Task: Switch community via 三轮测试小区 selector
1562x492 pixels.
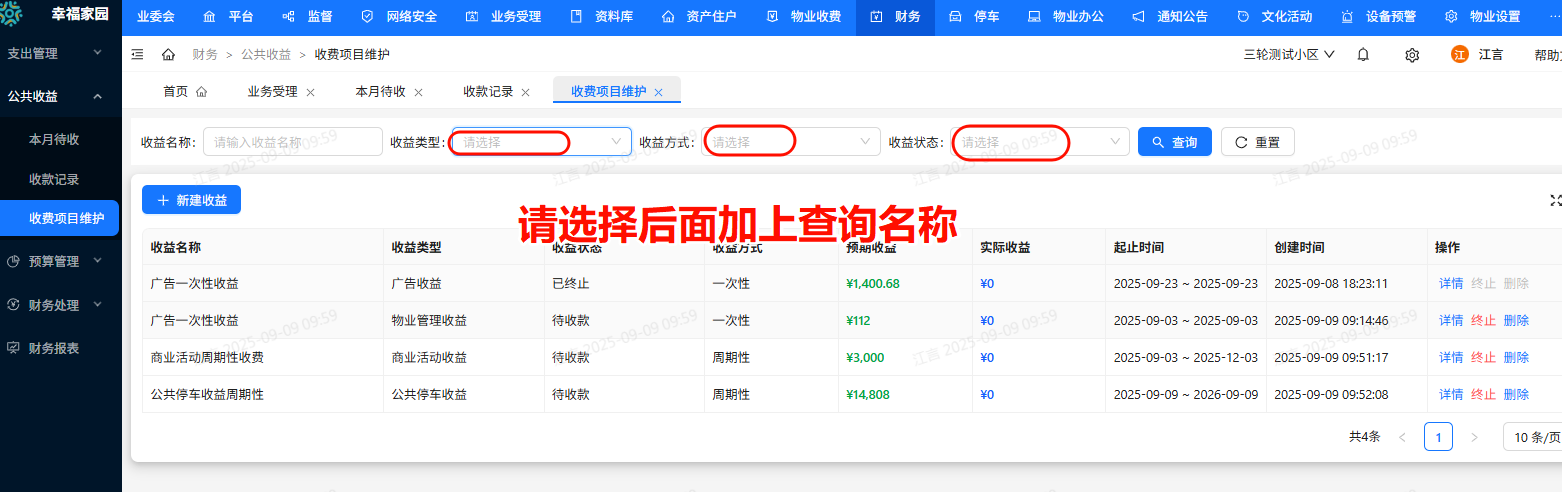Action: pyautogui.click(x=1288, y=55)
